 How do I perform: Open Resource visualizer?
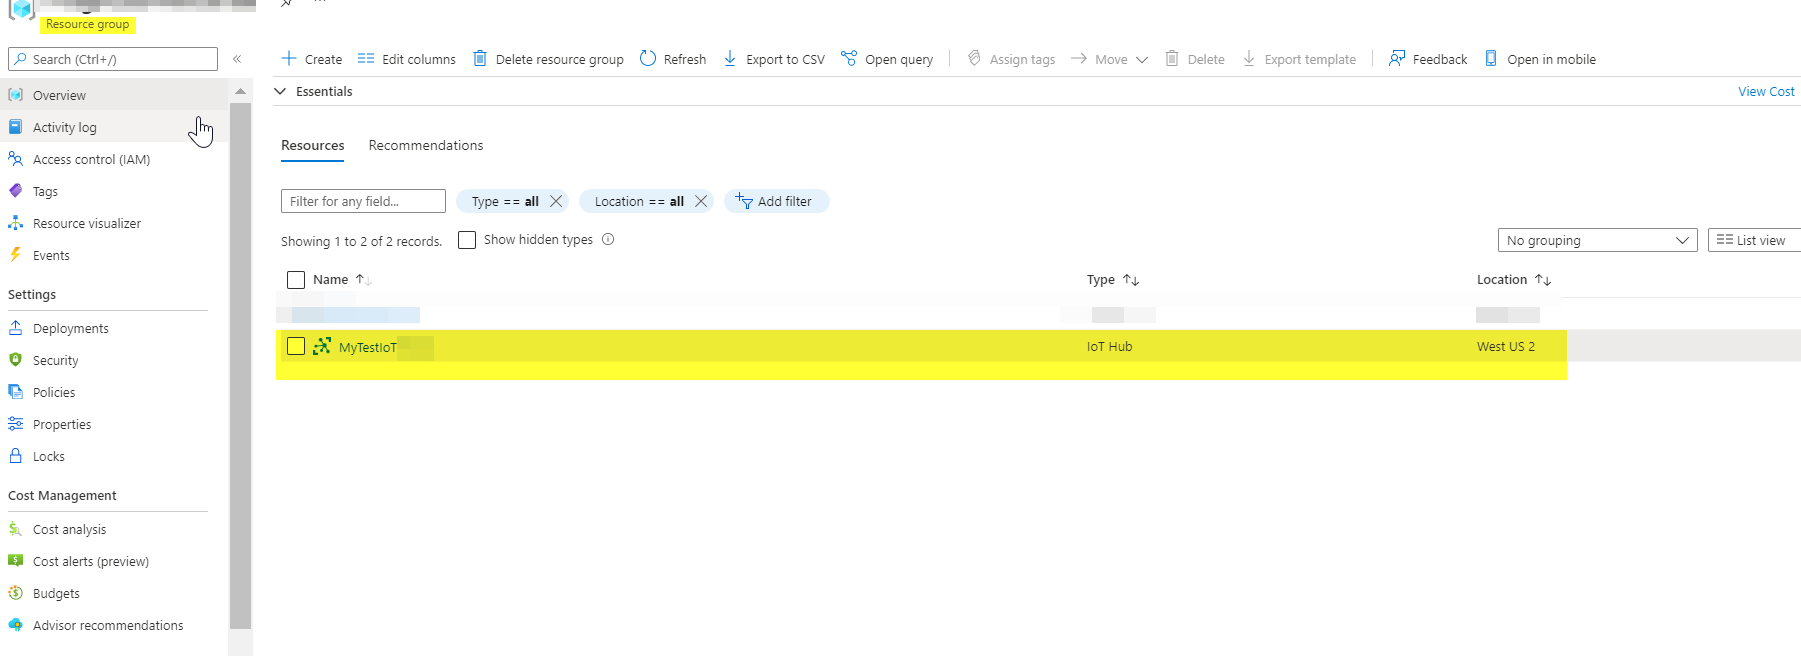[113, 223]
